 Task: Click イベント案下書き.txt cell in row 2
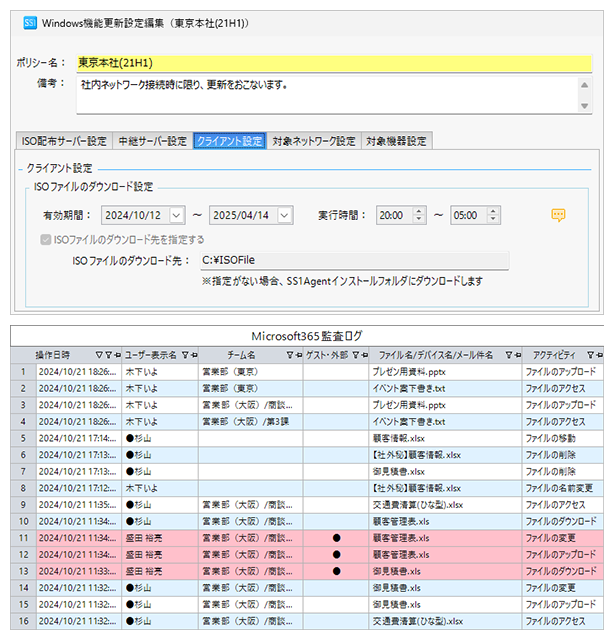[445, 389]
